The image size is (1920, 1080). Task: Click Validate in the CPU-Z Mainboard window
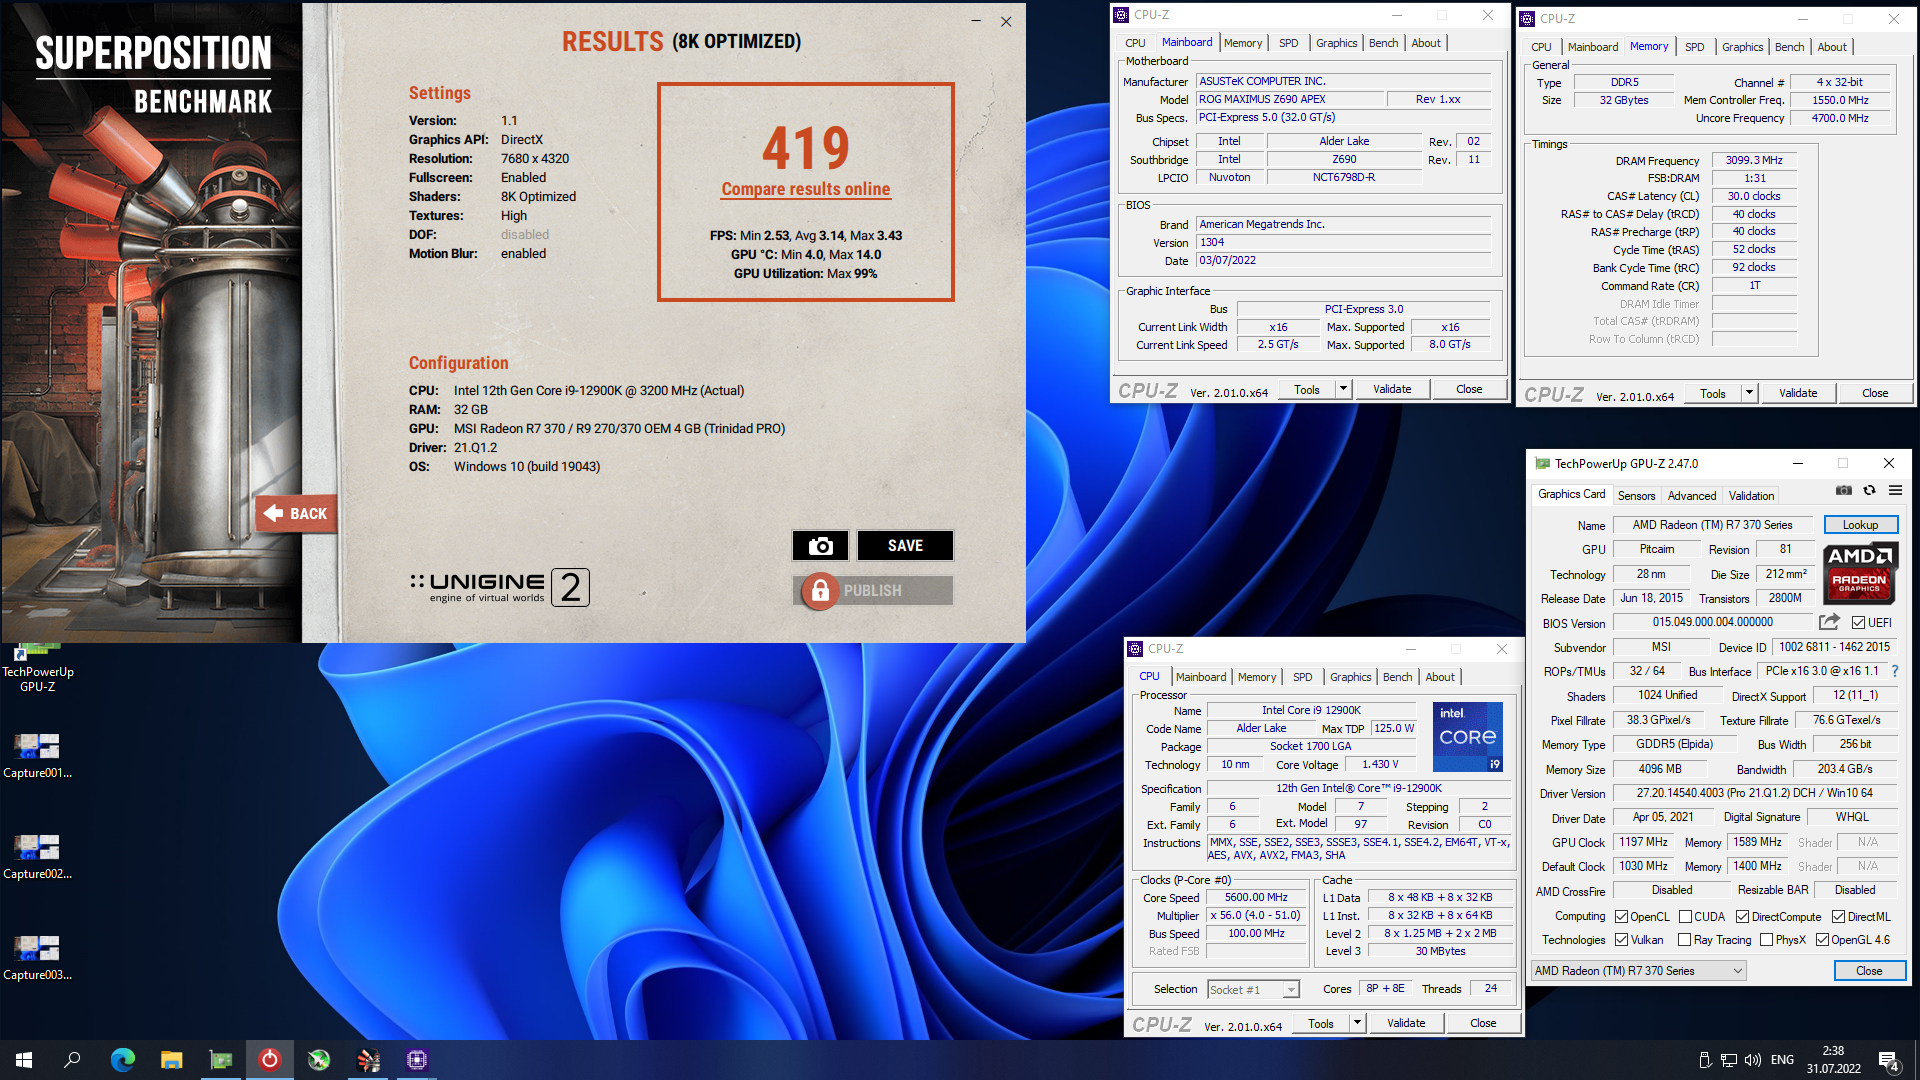pyautogui.click(x=1392, y=389)
